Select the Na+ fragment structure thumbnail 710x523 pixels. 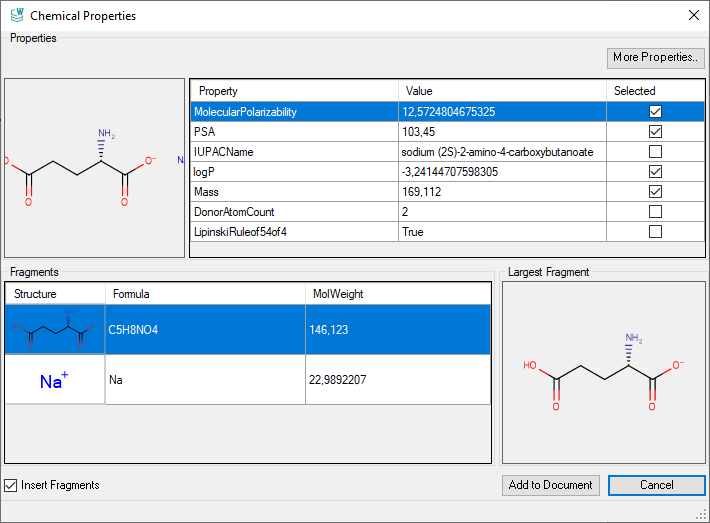click(55, 380)
